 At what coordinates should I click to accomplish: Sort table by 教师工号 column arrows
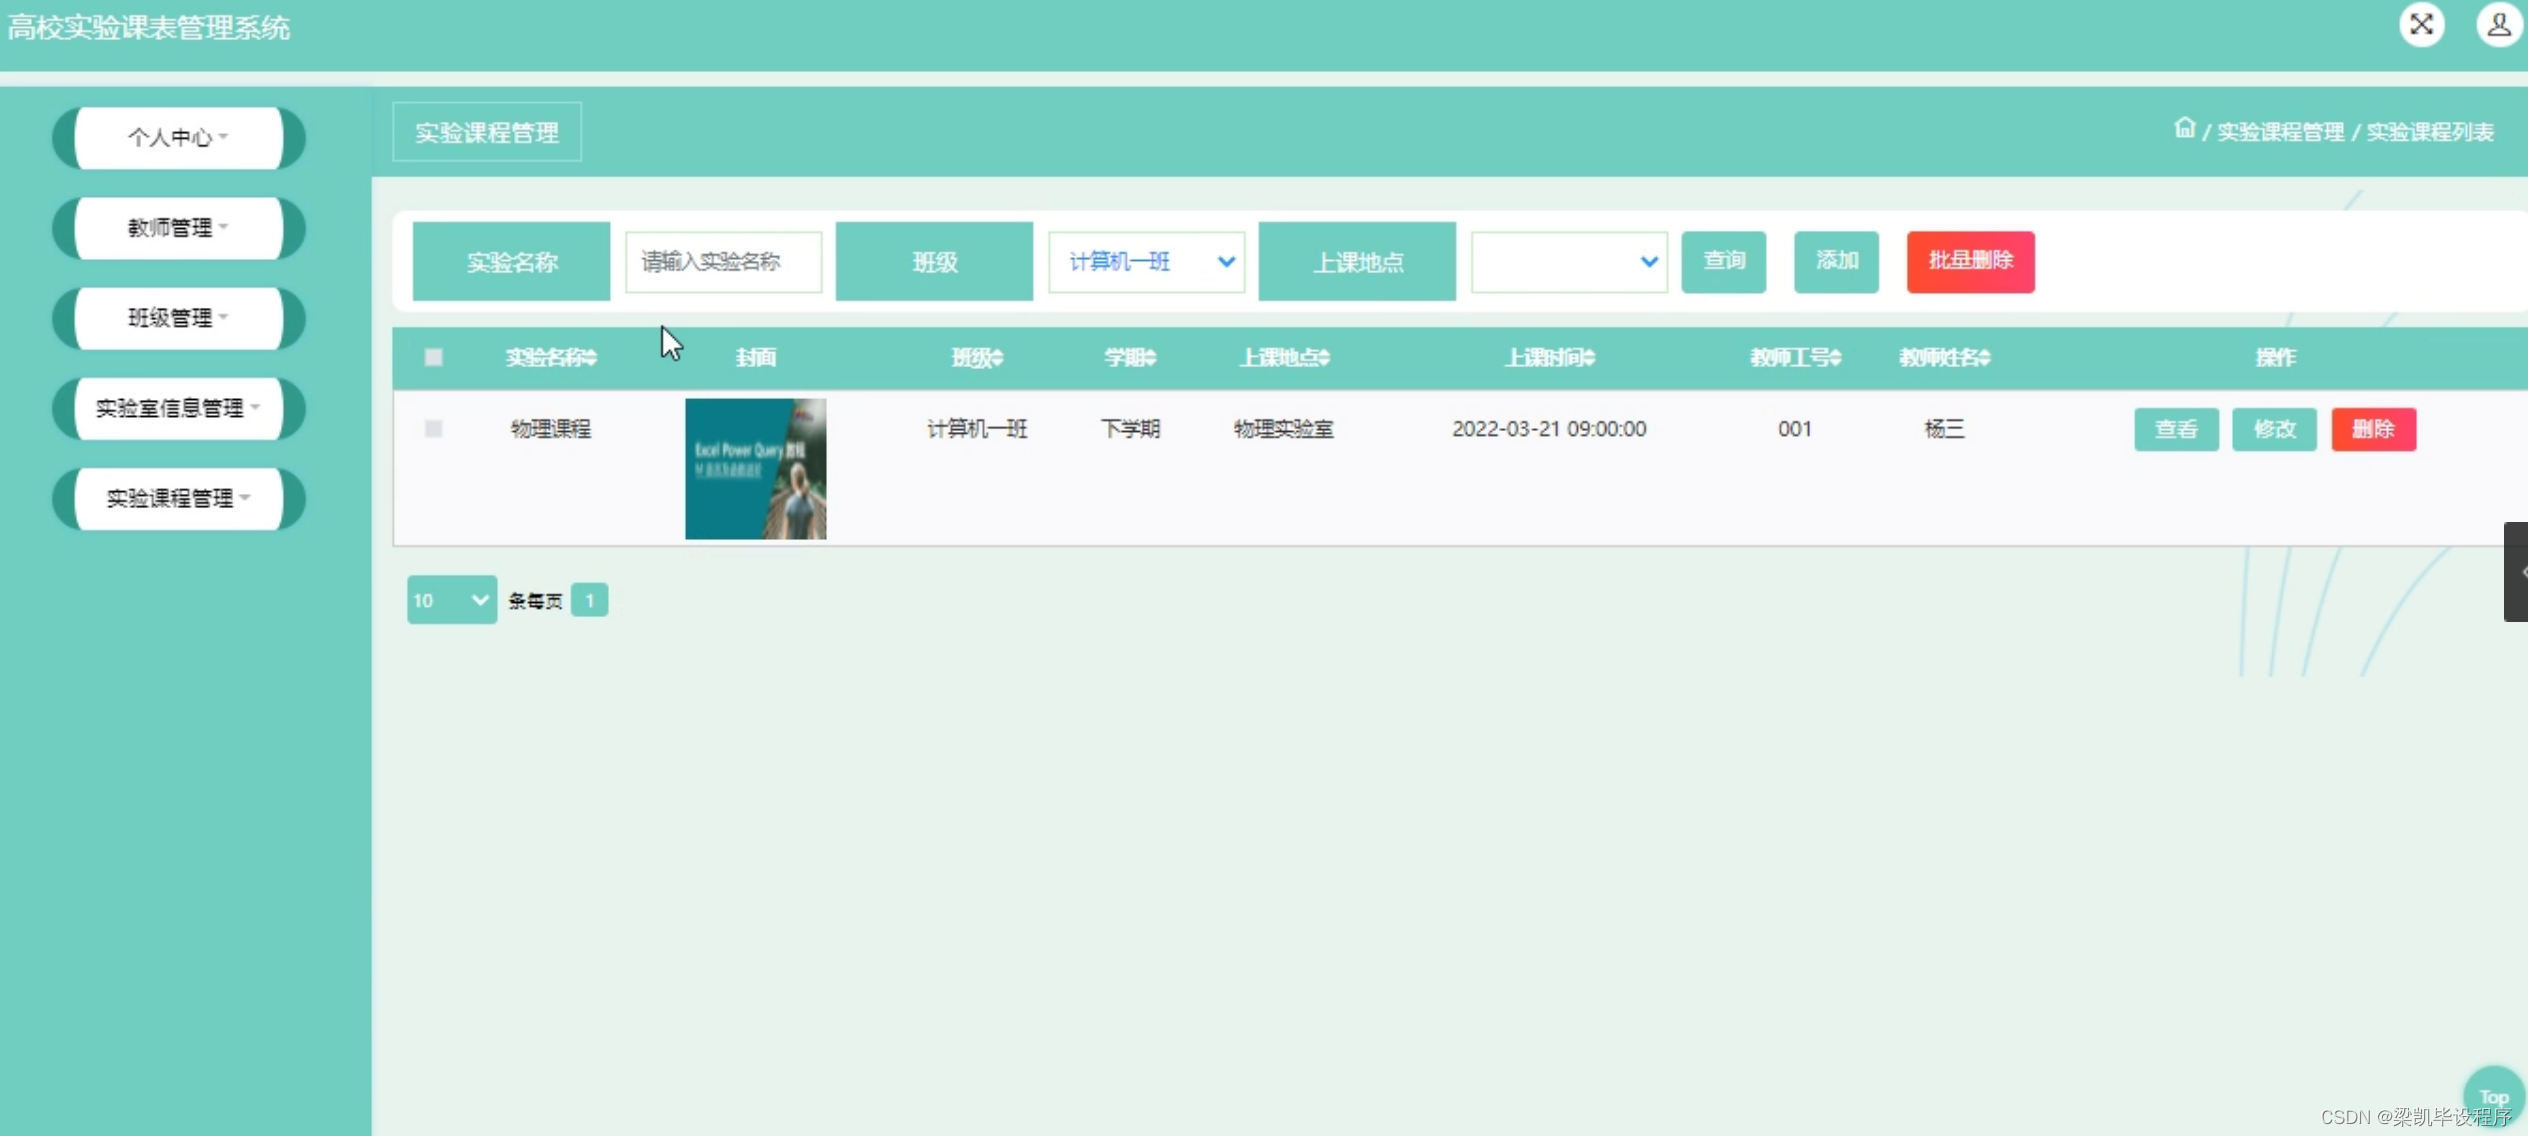1835,358
